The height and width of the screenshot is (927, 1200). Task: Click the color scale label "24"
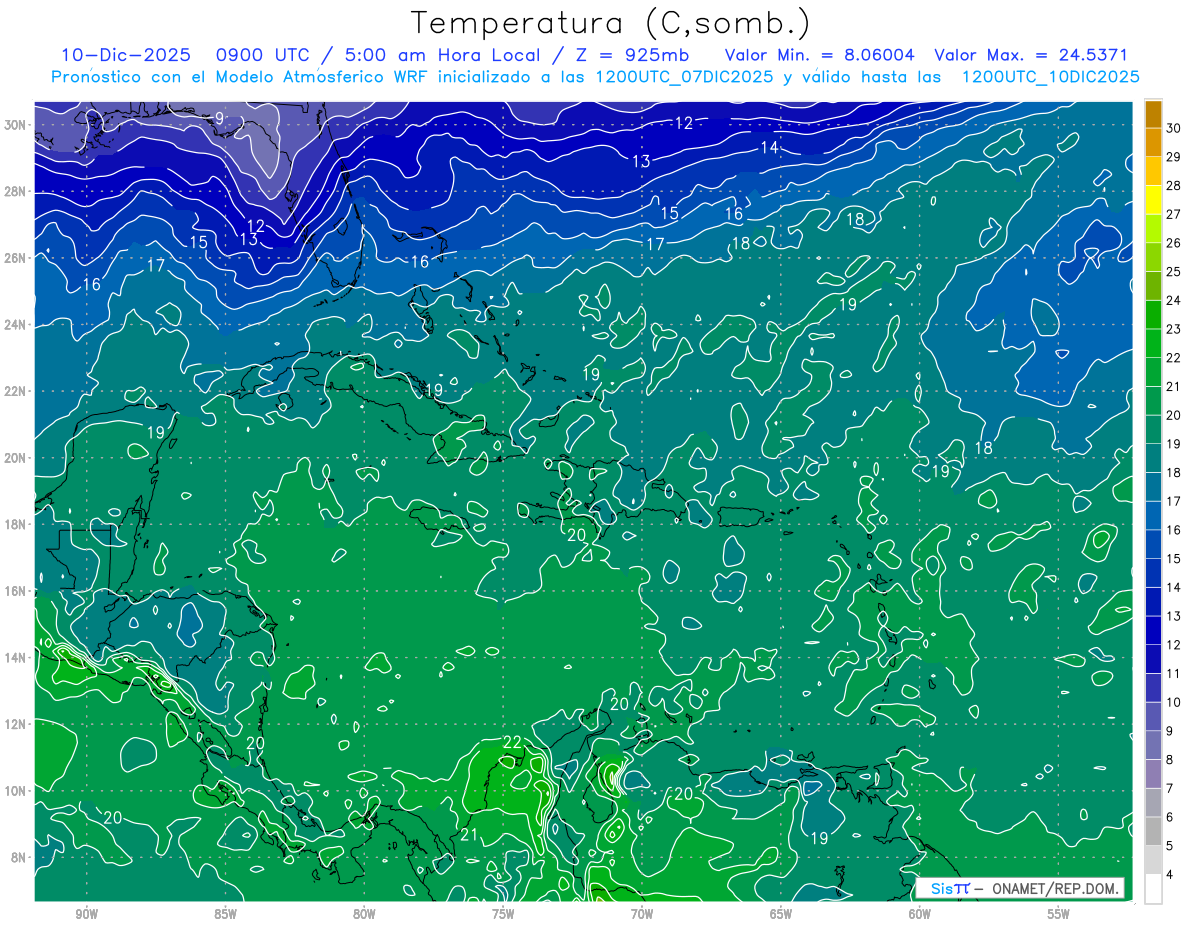pos(1174,300)
